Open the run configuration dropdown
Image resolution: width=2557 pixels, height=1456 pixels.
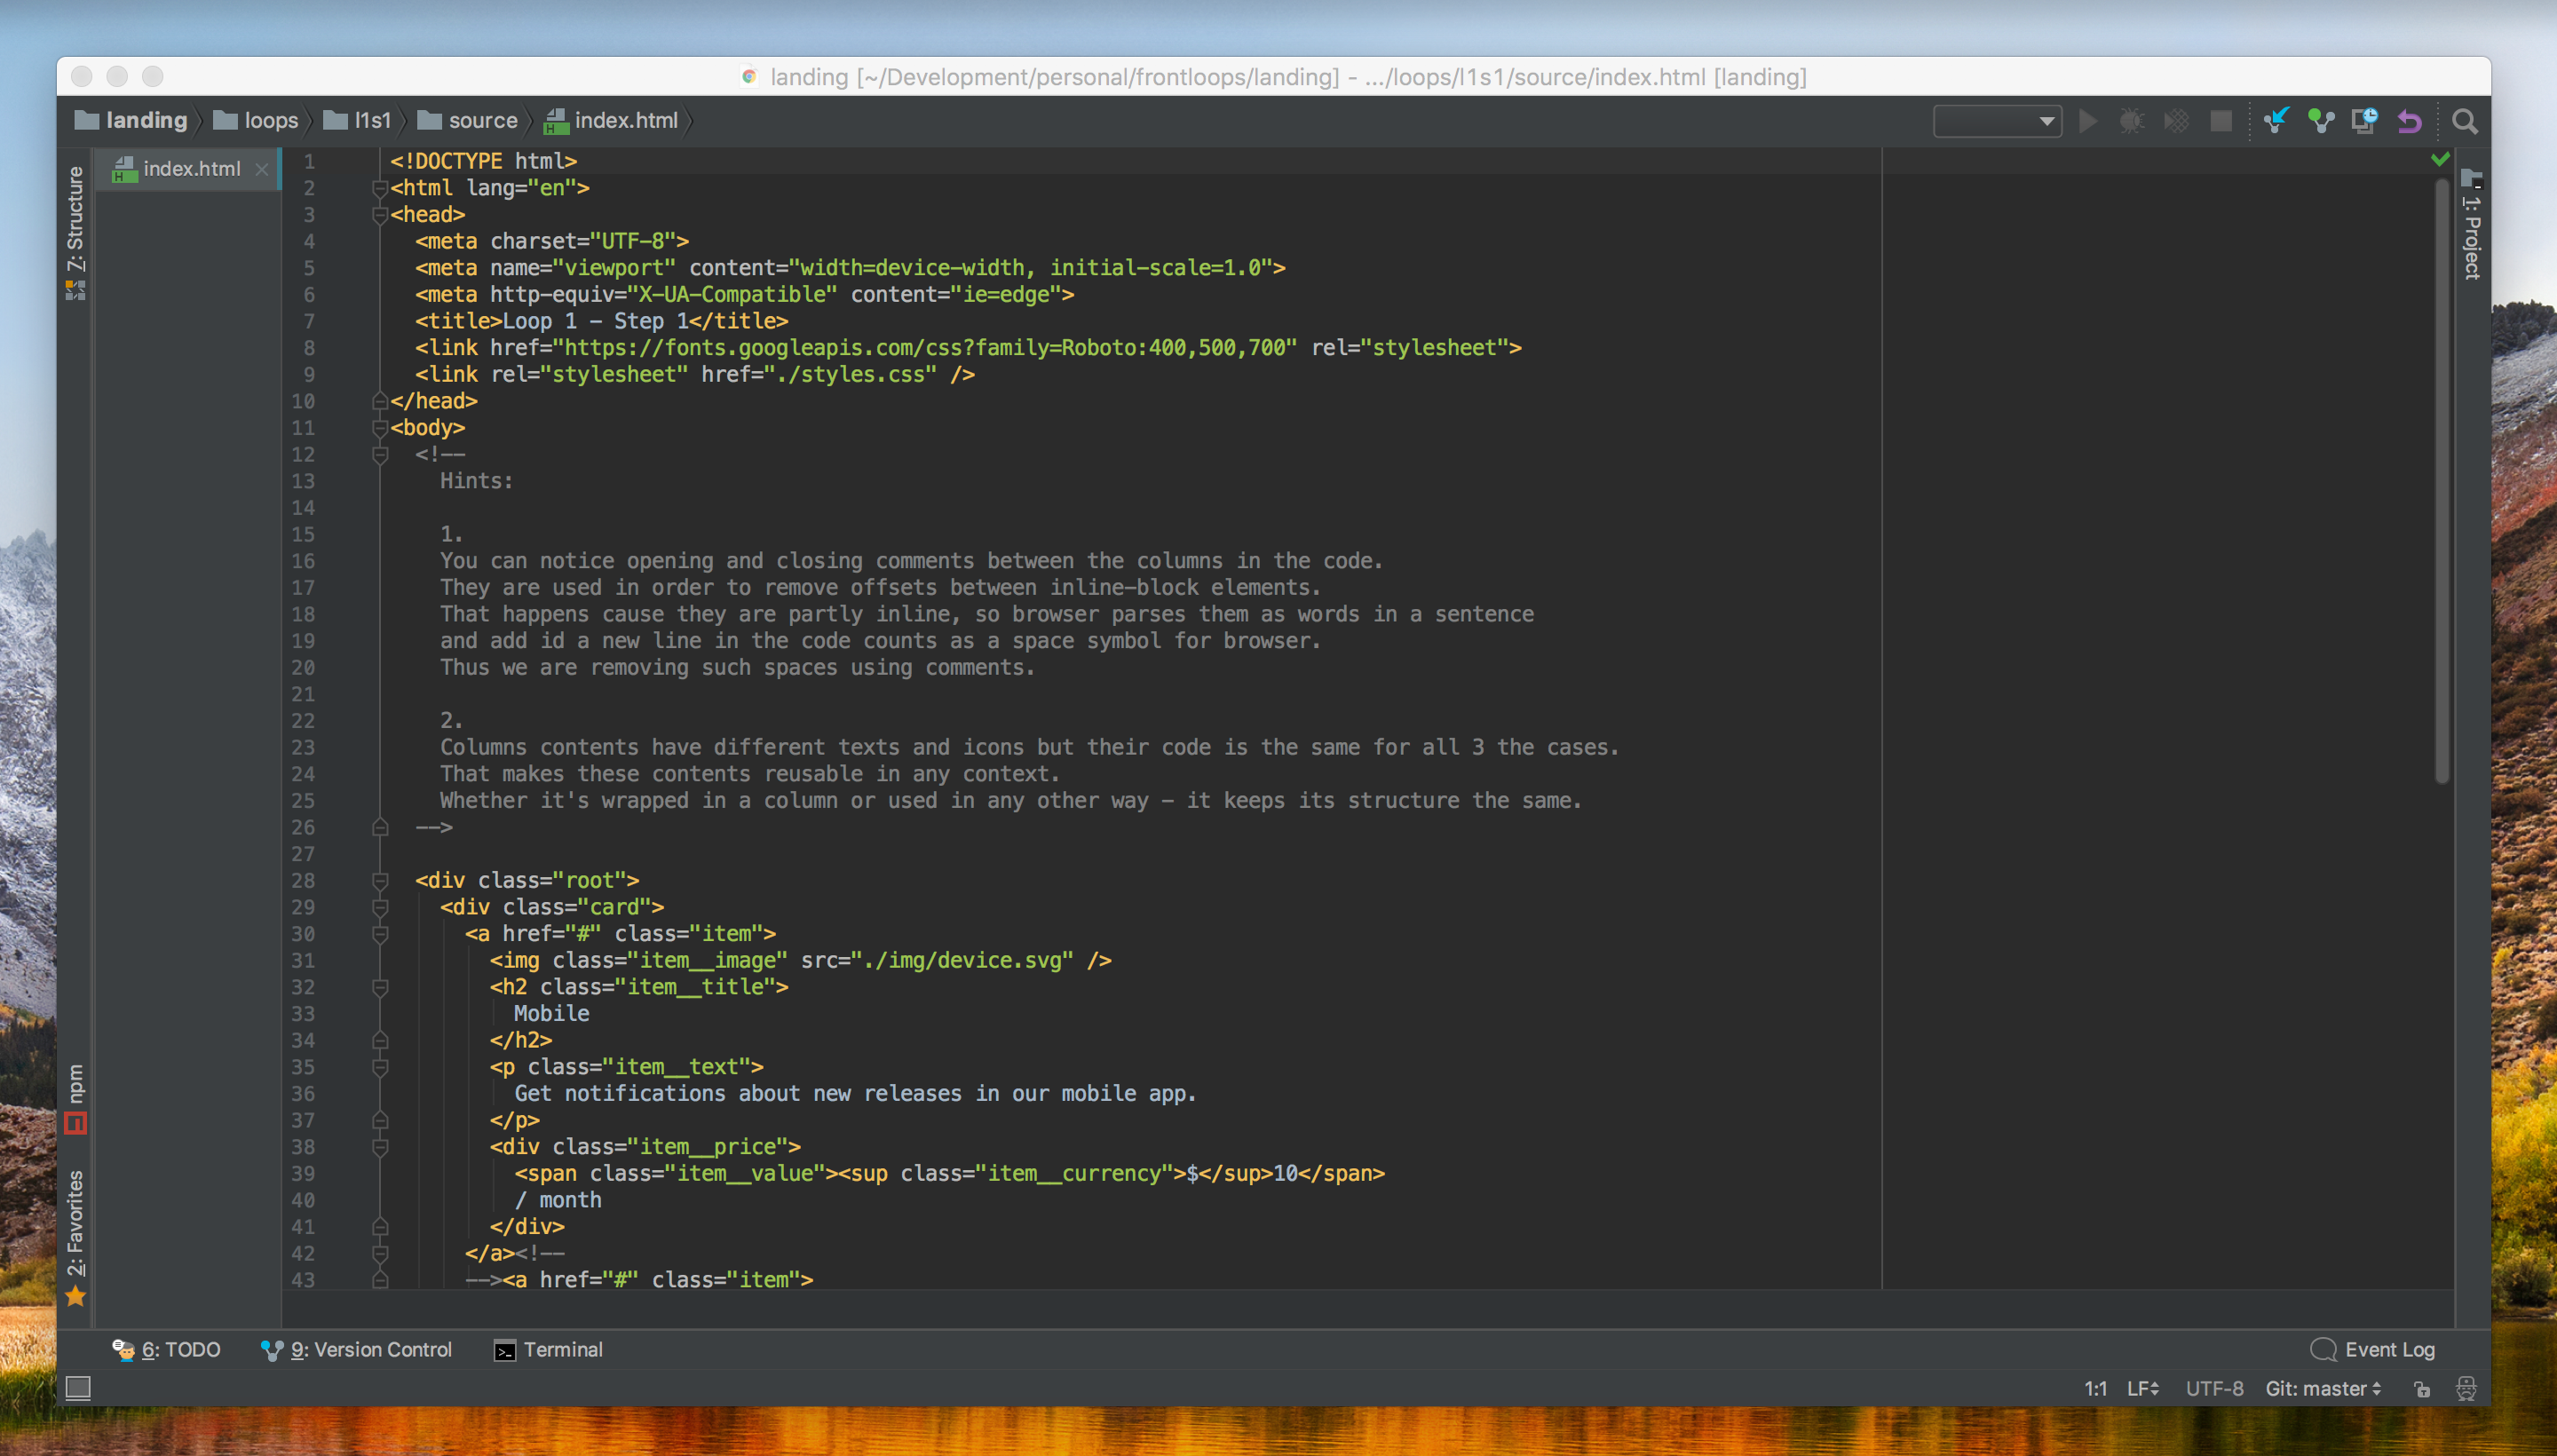point(1996,121)
